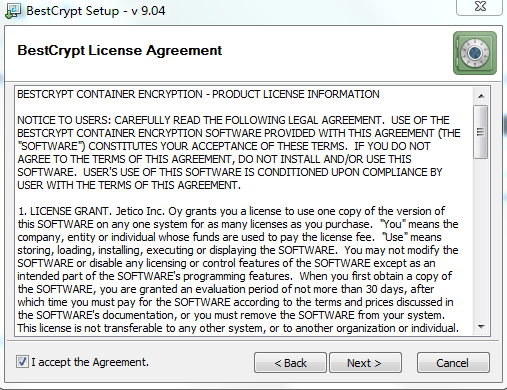The image size is (507, 390).
Task: Click the BestCrypt Setup title bar icon
Action: pos(13,11)
